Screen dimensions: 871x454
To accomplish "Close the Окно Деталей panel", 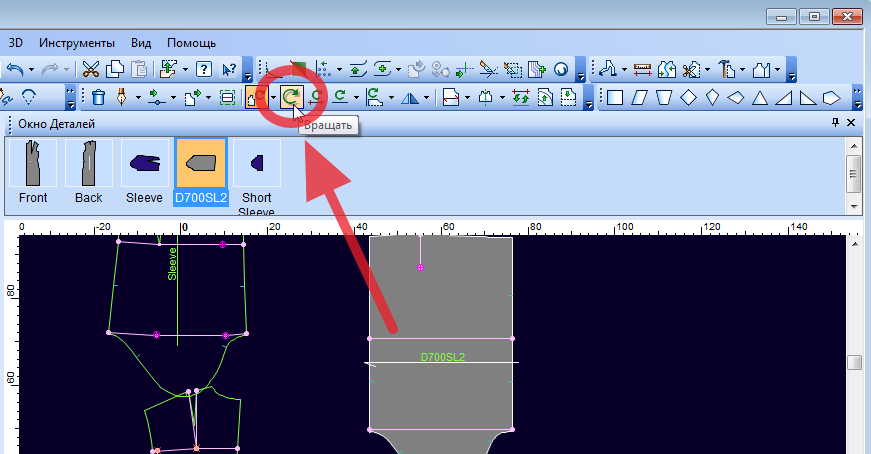I will (851, 122).
